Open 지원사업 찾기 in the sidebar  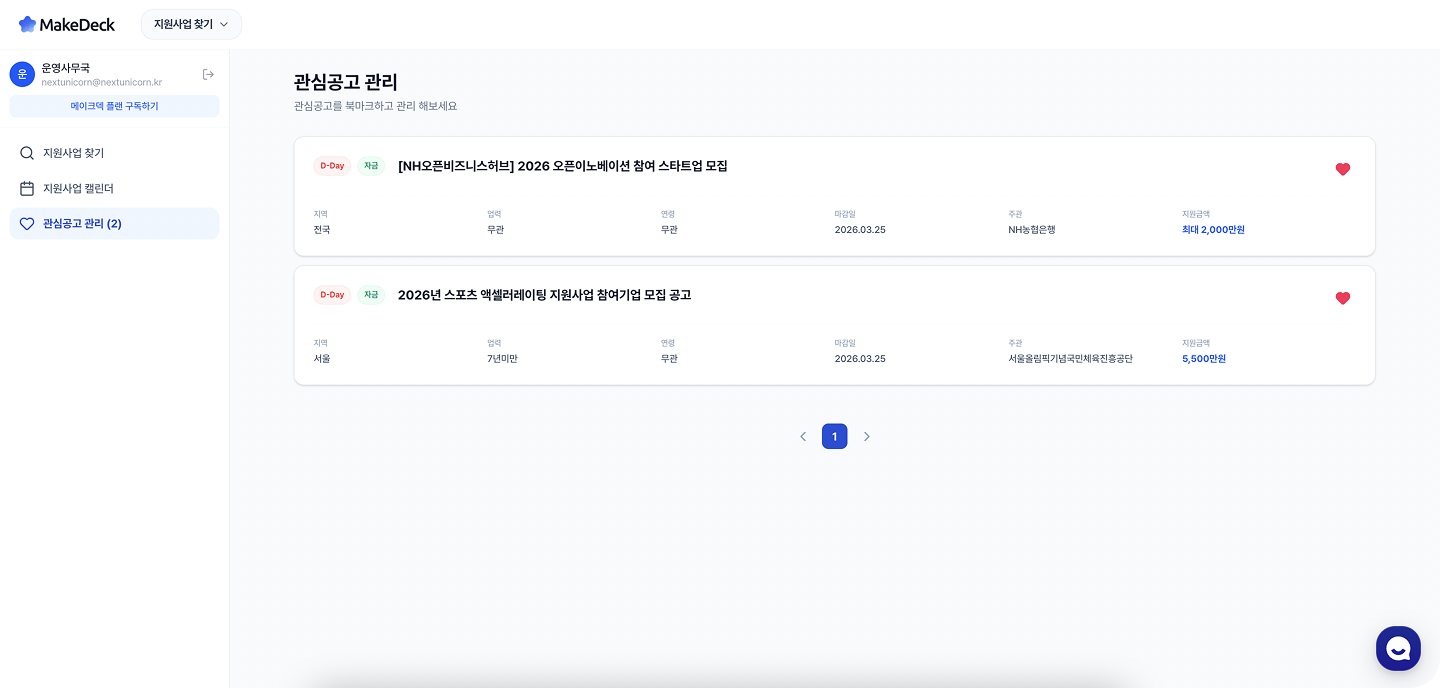coord(74,153)
